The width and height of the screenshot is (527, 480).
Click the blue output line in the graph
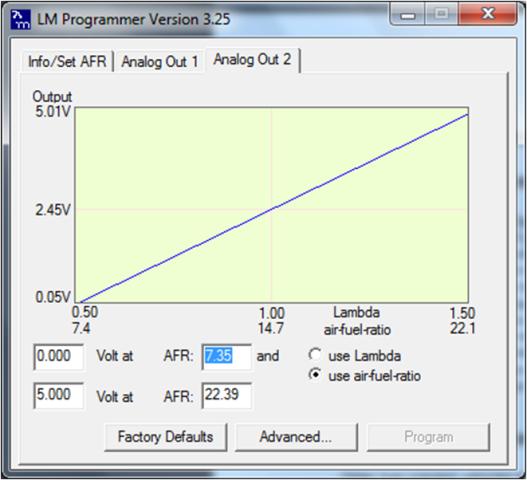[274, 208]
